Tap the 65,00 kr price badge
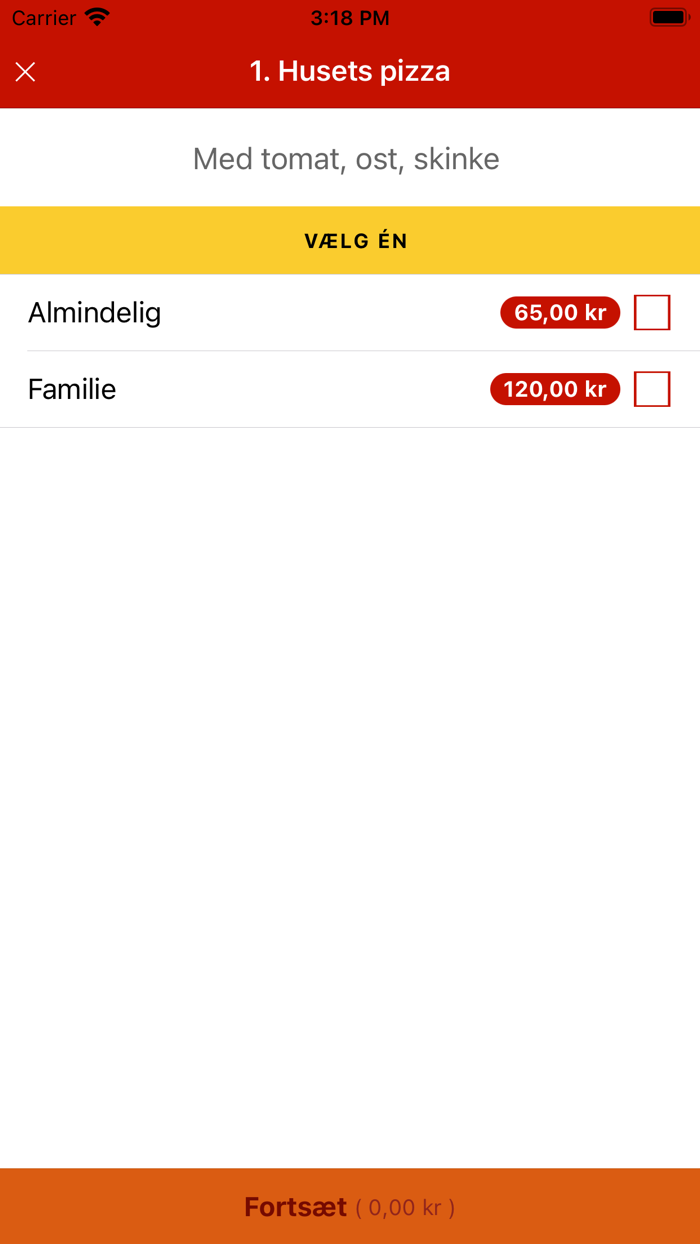700x1244 pixels. (x=559, y=312)
